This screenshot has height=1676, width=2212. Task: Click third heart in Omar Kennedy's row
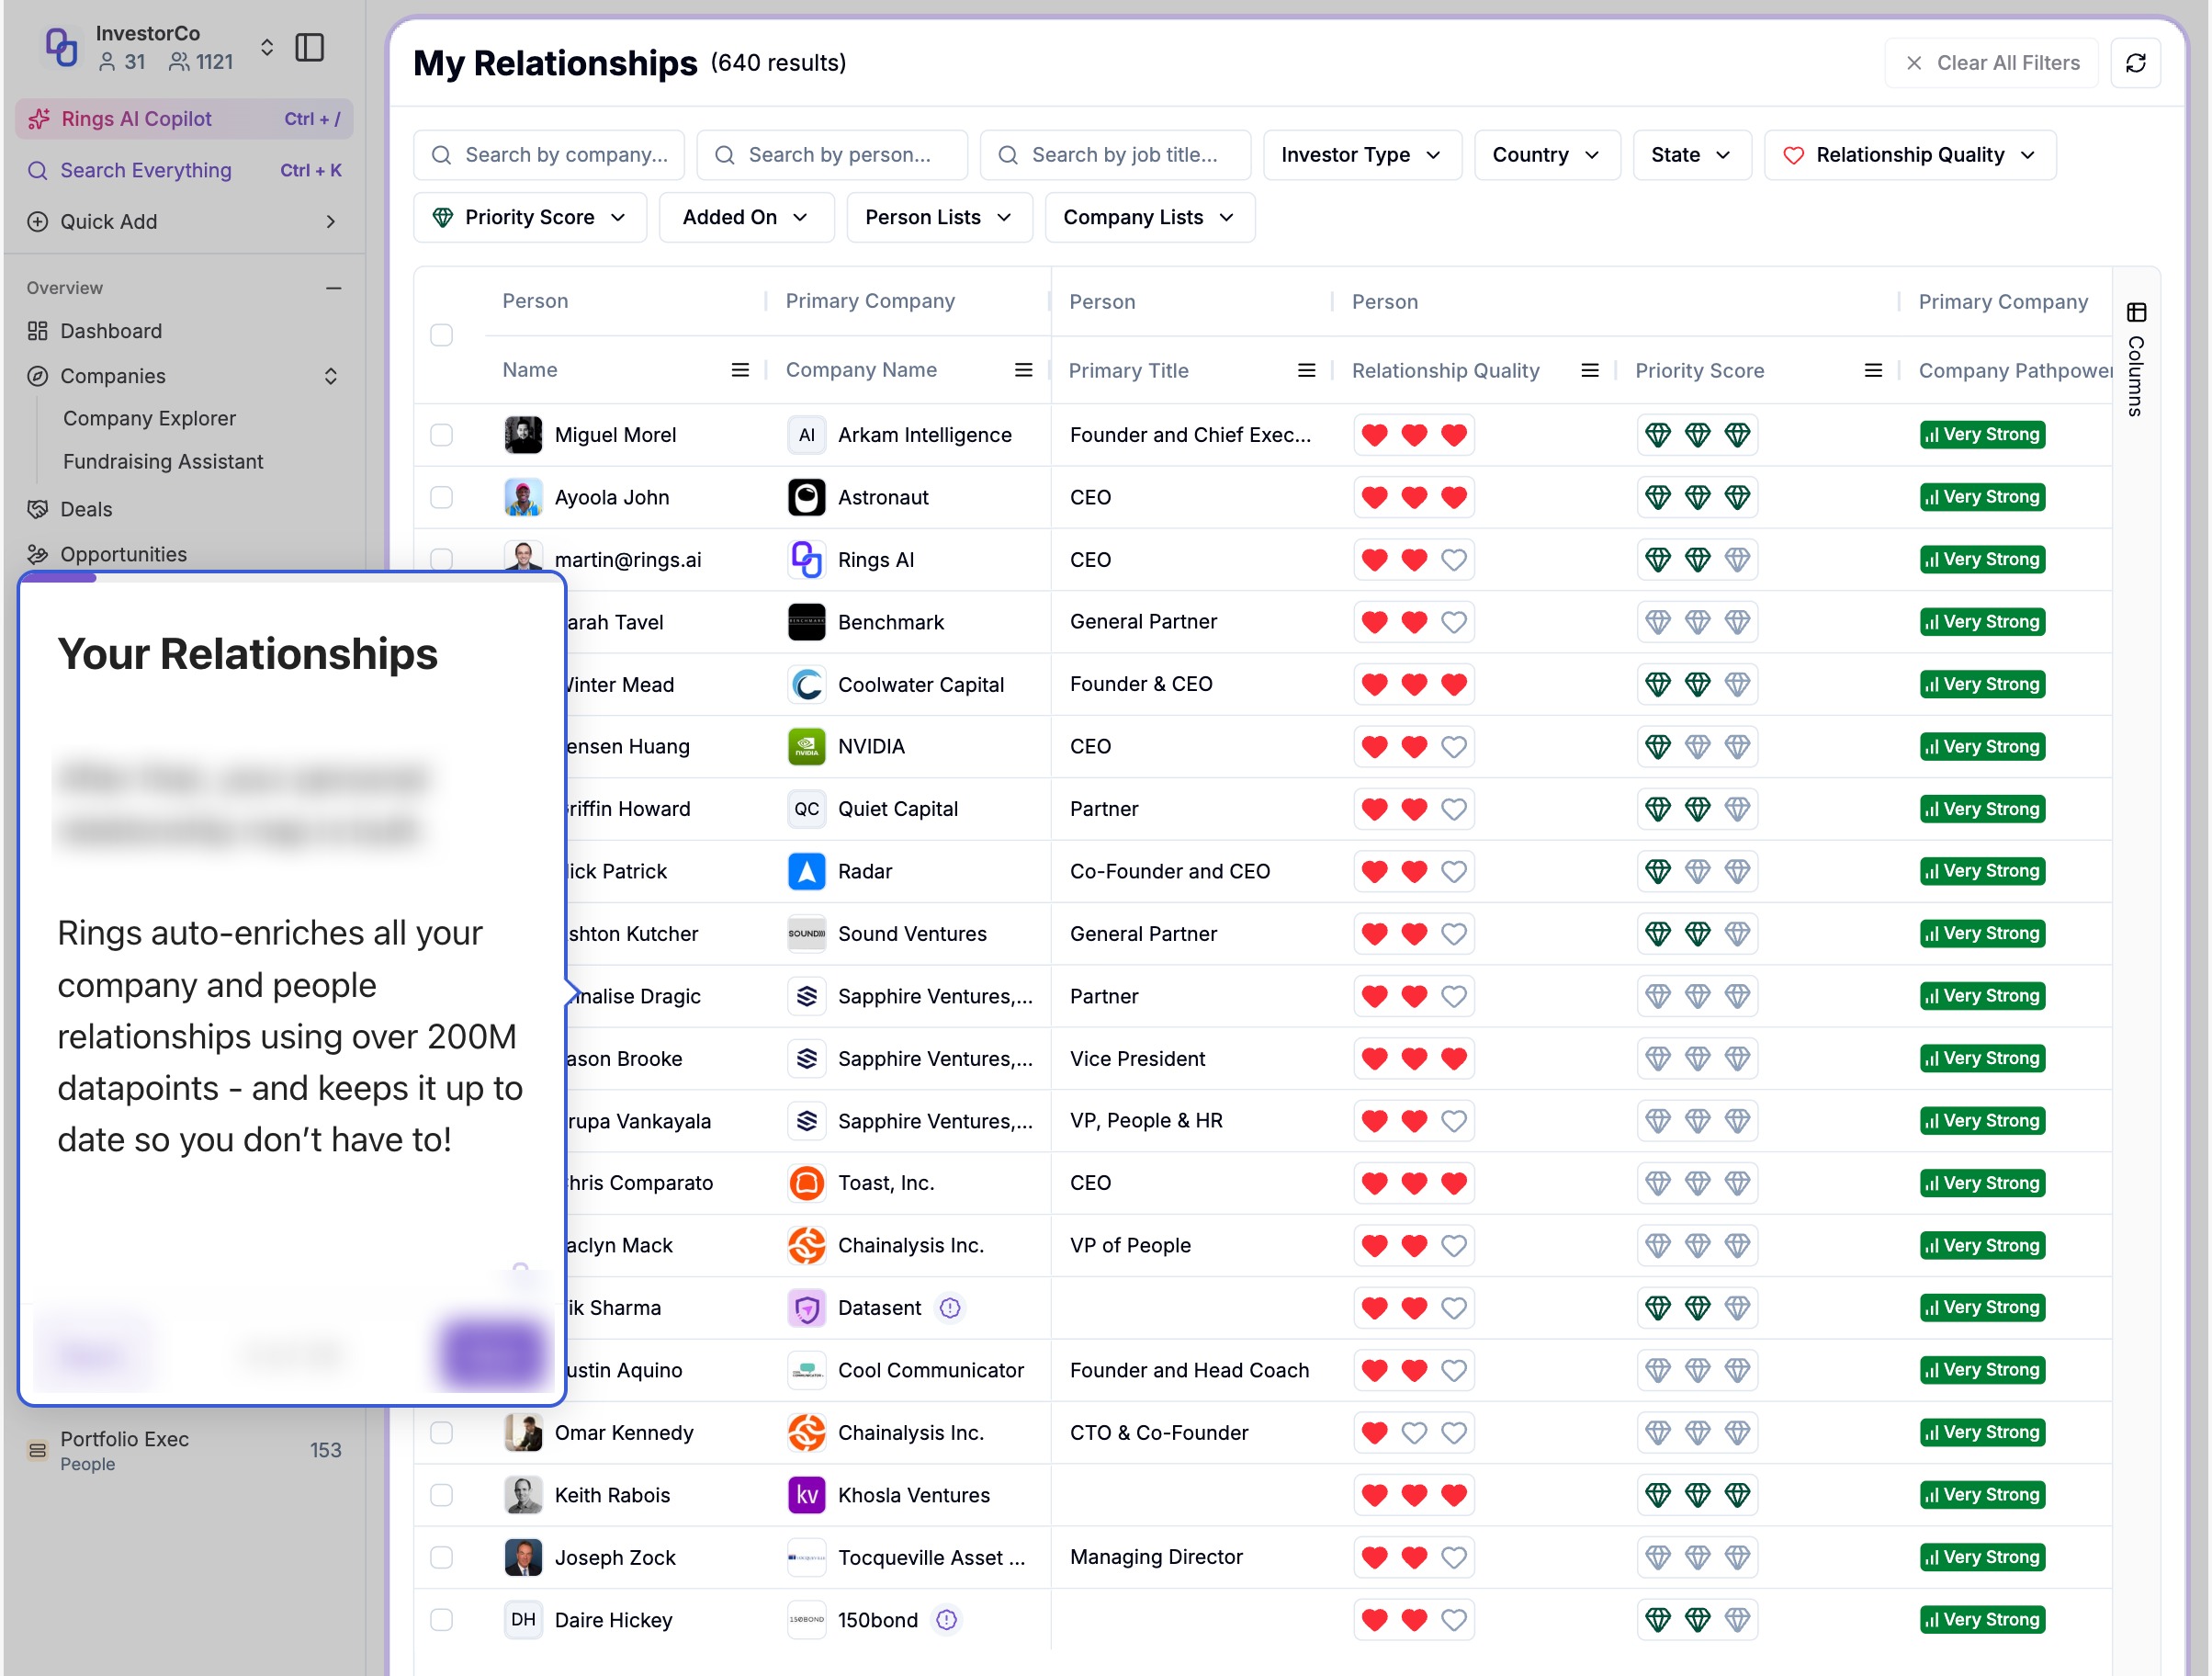(1453, 1433)
